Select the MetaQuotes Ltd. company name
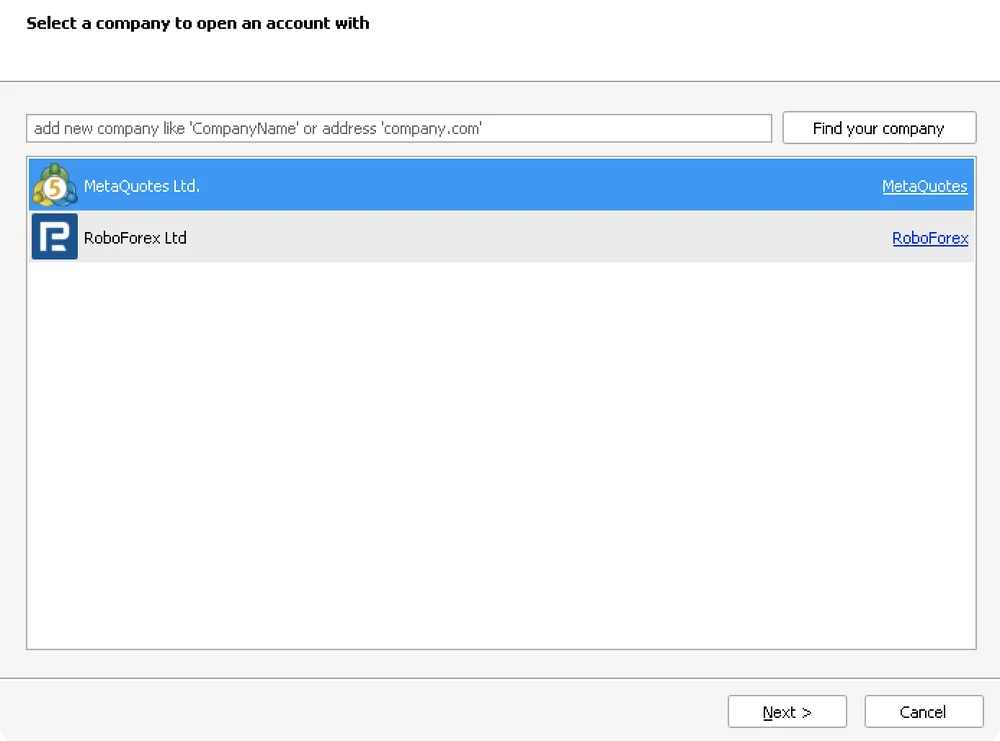This screenshot has height=741, width=1000. pos(142,186)
